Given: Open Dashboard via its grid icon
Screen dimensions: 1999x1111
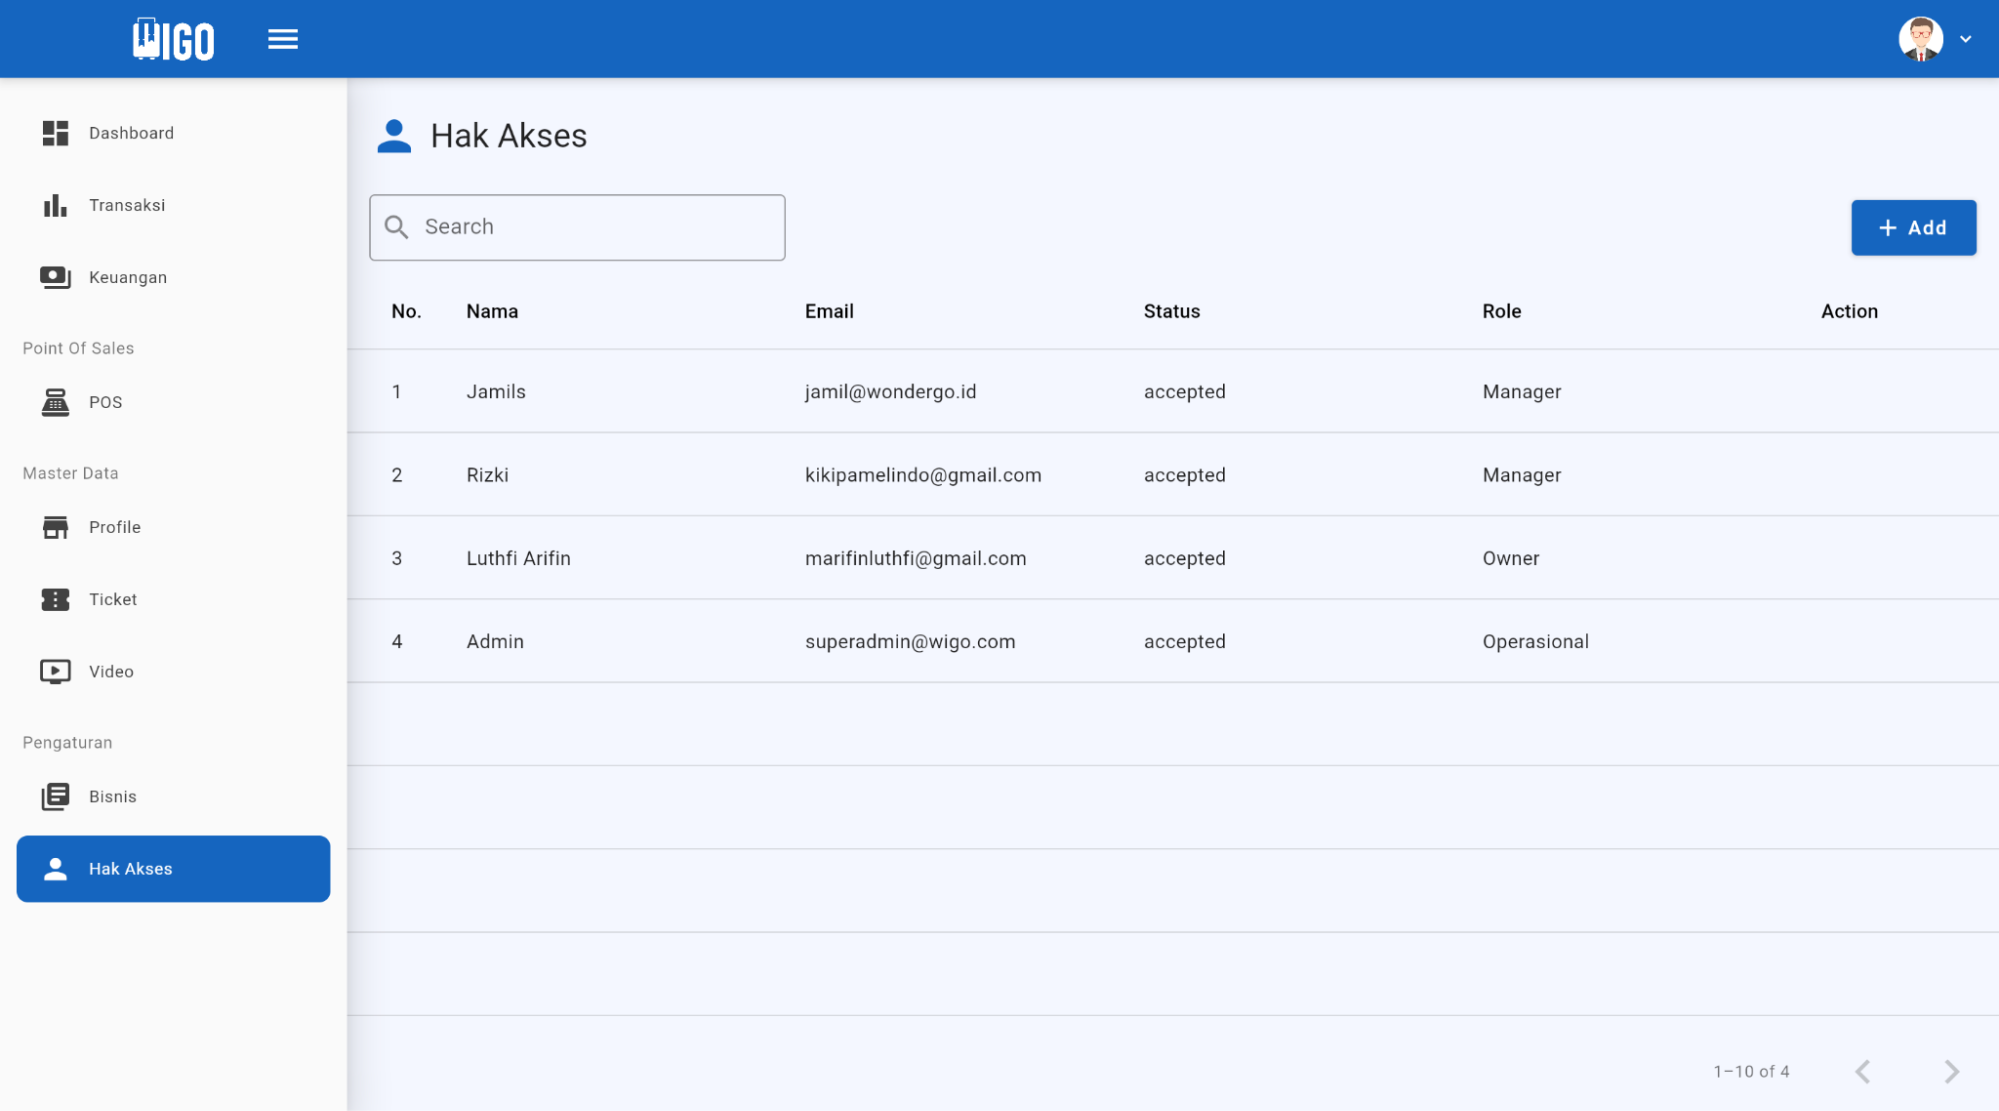Looking at the screenshot, I should pos(55,133).
